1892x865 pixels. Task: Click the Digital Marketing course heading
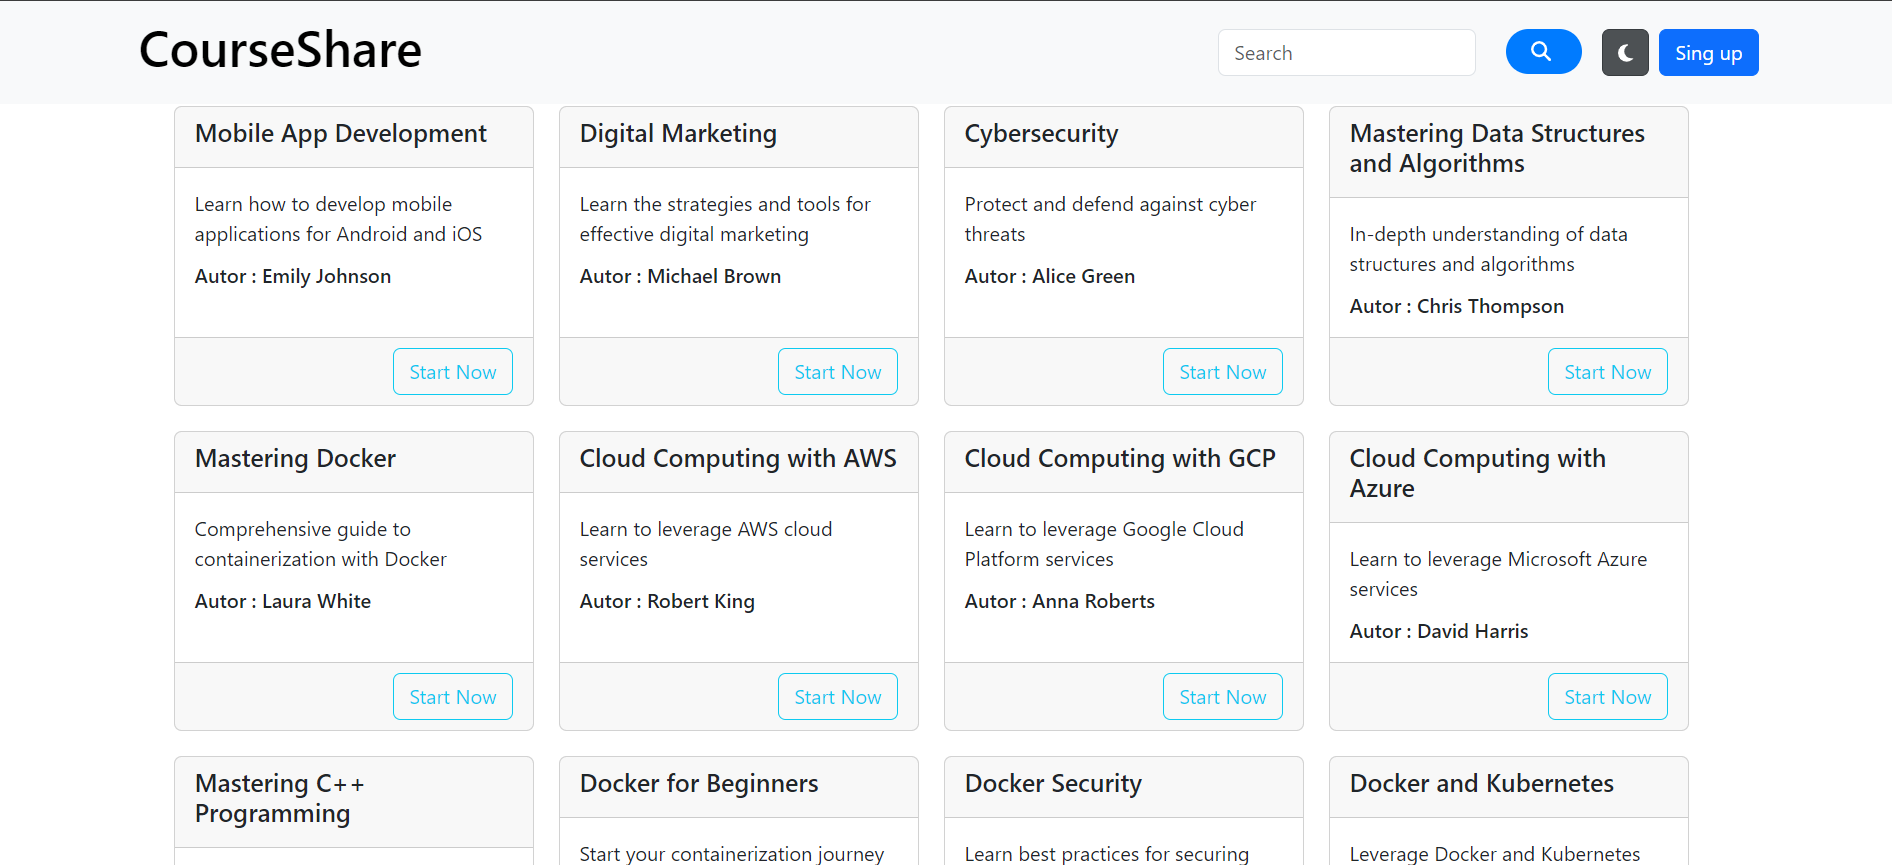[678, 134]
